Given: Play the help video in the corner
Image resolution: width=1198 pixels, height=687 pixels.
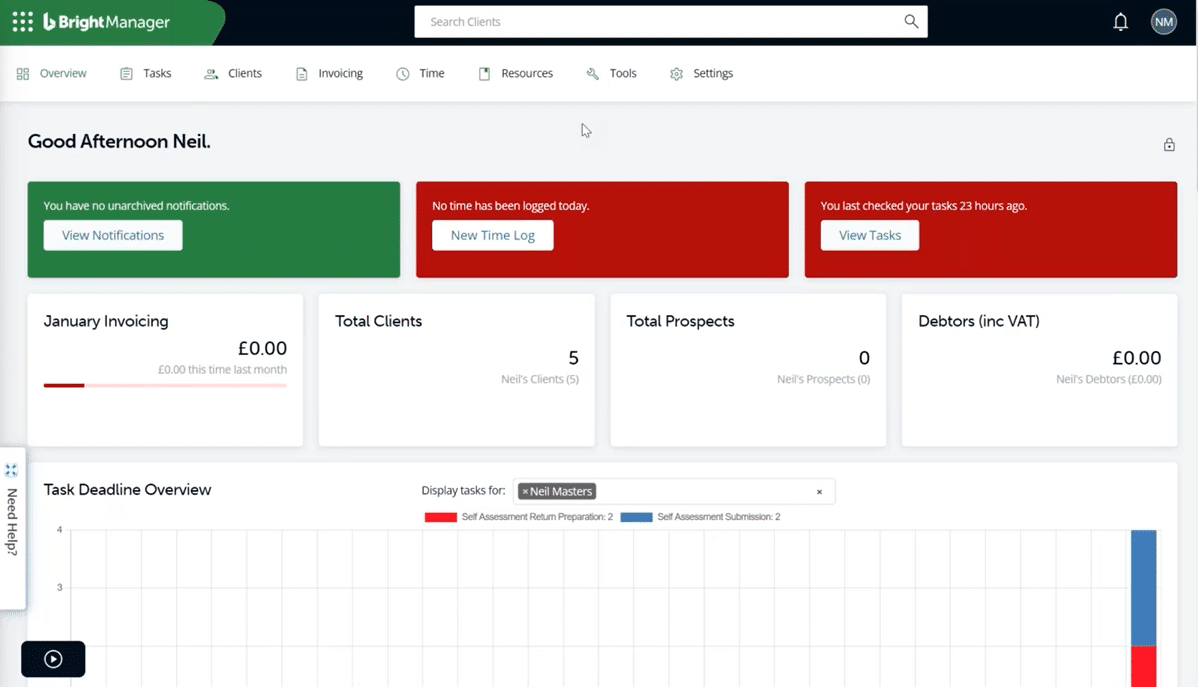Looking at the screenshot, I should (x=52, y=658).
